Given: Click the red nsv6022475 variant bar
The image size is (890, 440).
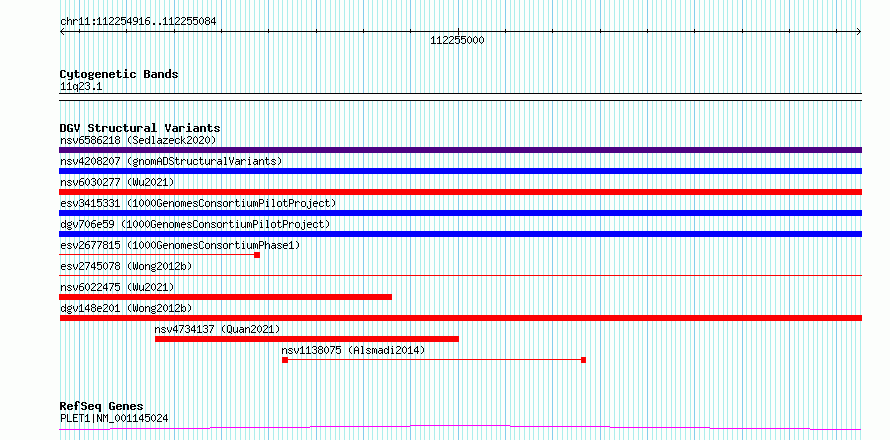Looking at the screenshot, I should (x=225, y=297).
